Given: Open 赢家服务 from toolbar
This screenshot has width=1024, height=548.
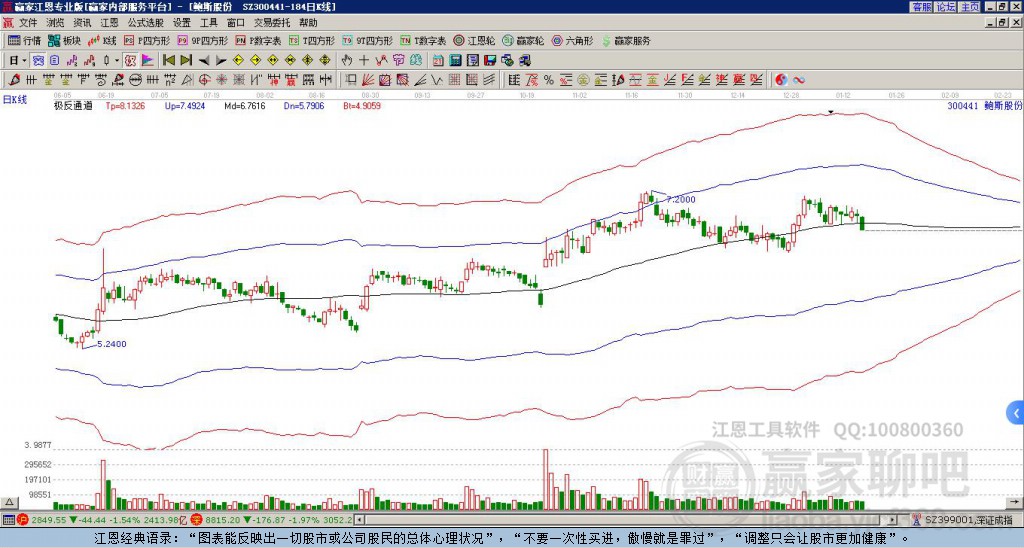Looking at the screenshot, I should [x=626, y=40].
